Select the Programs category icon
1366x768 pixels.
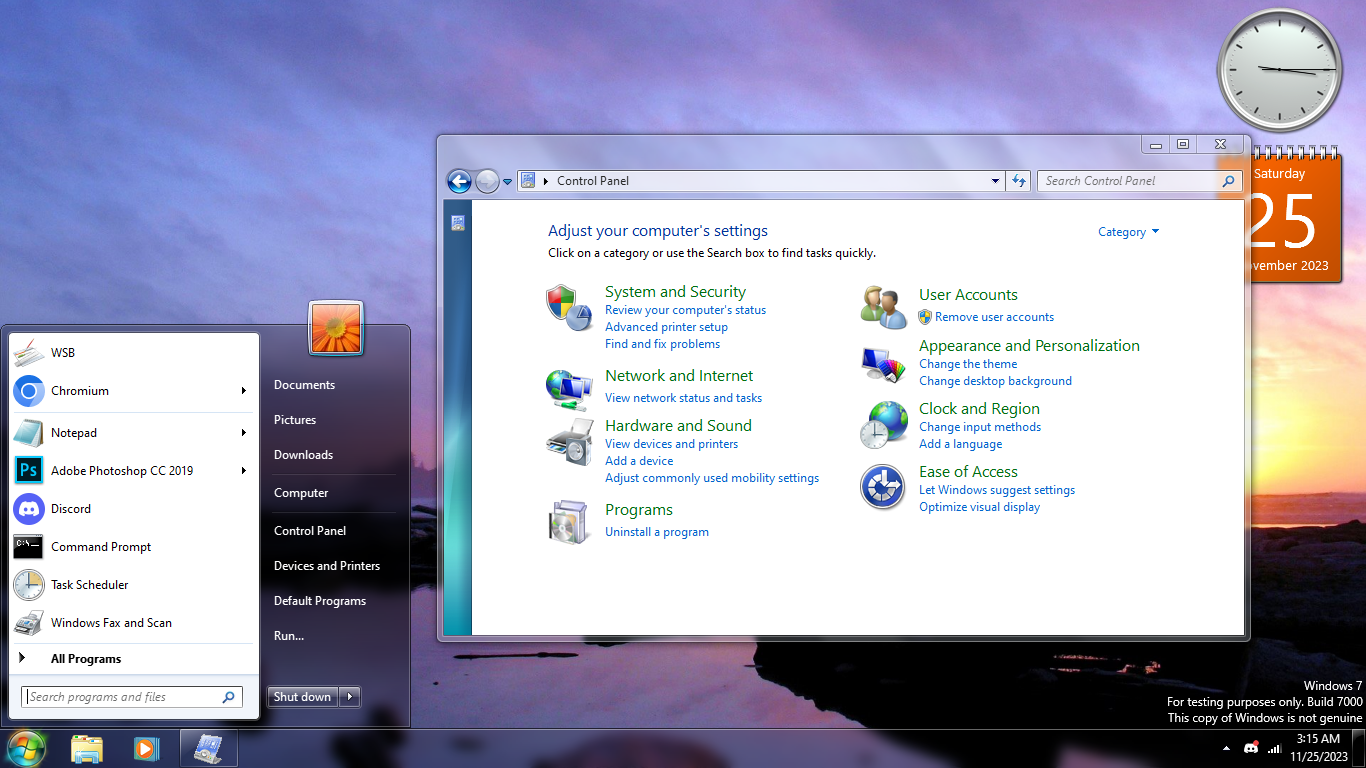click(x=569, y=521)
